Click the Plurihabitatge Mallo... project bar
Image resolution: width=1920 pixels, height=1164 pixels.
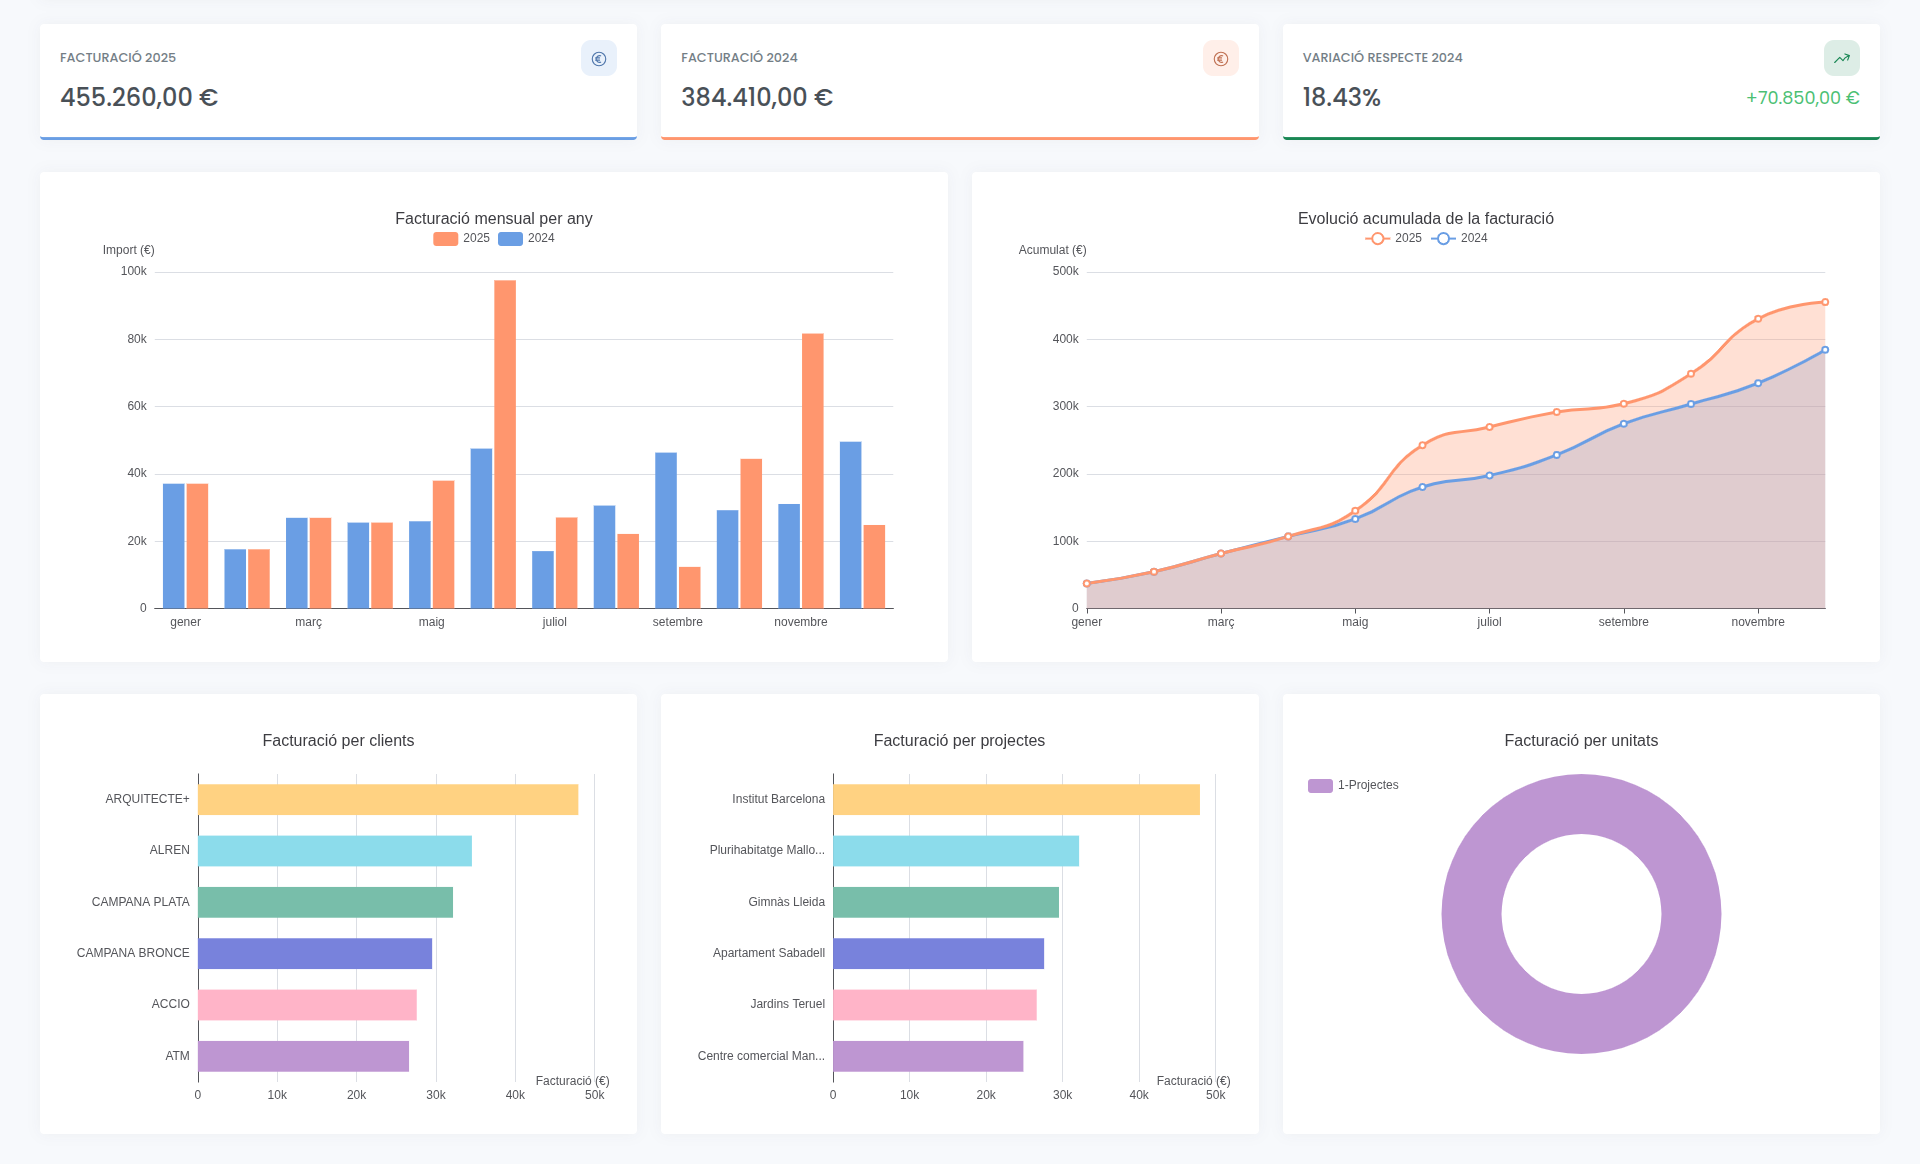coord(956,851)
